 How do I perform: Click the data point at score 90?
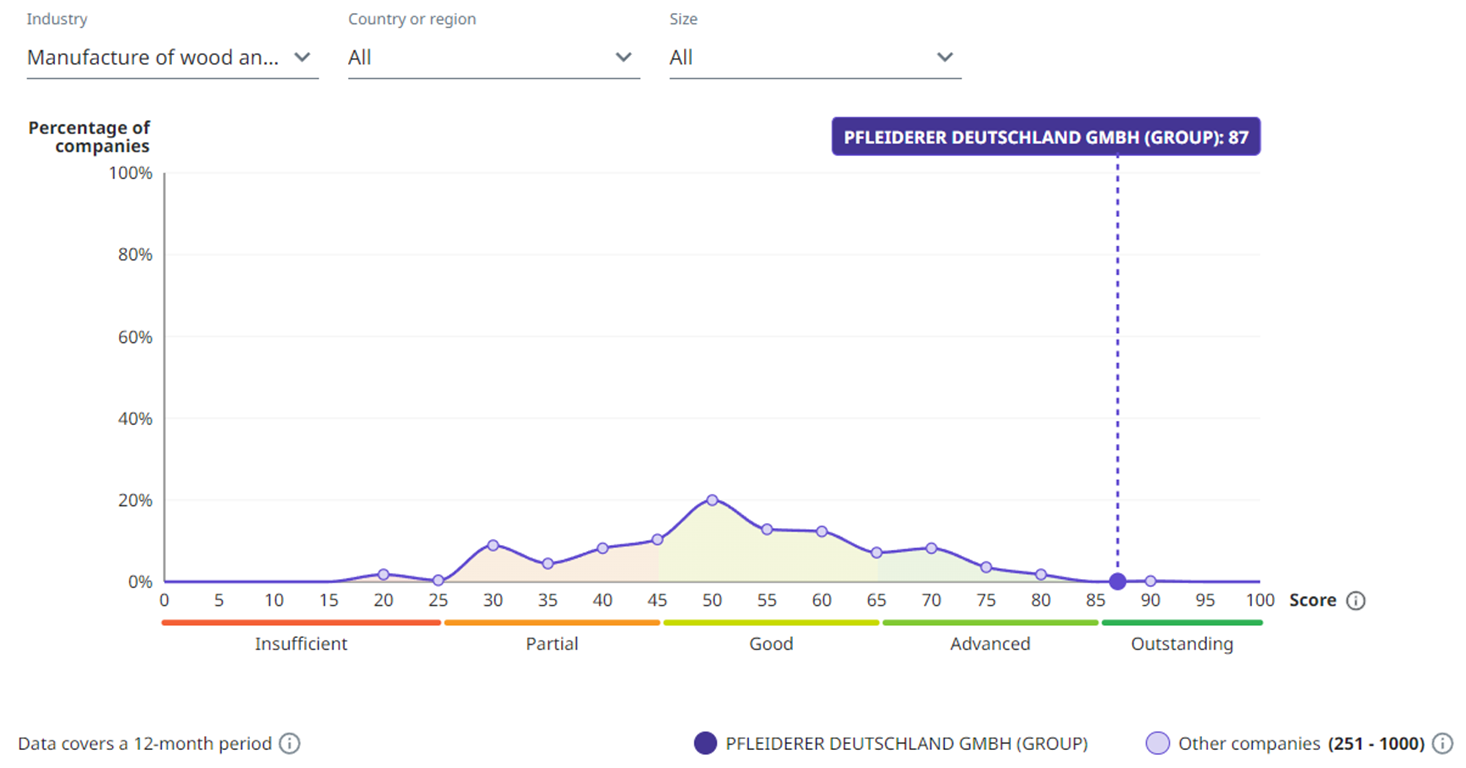pos(1150,581)
